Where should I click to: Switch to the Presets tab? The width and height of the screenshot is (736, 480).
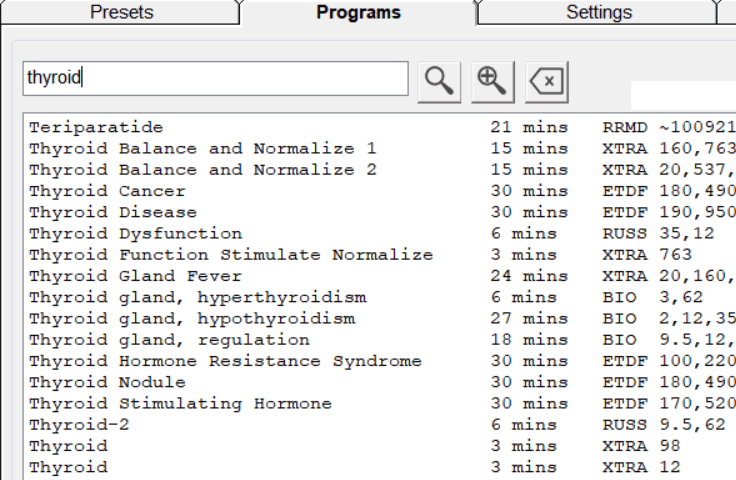(122, 12)
